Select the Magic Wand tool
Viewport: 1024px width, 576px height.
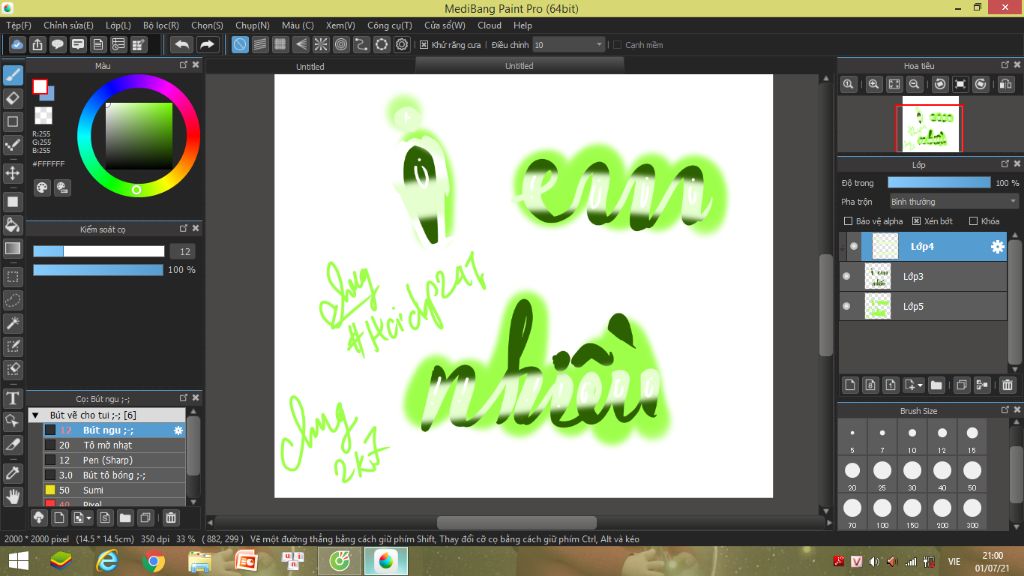[12, 323]
